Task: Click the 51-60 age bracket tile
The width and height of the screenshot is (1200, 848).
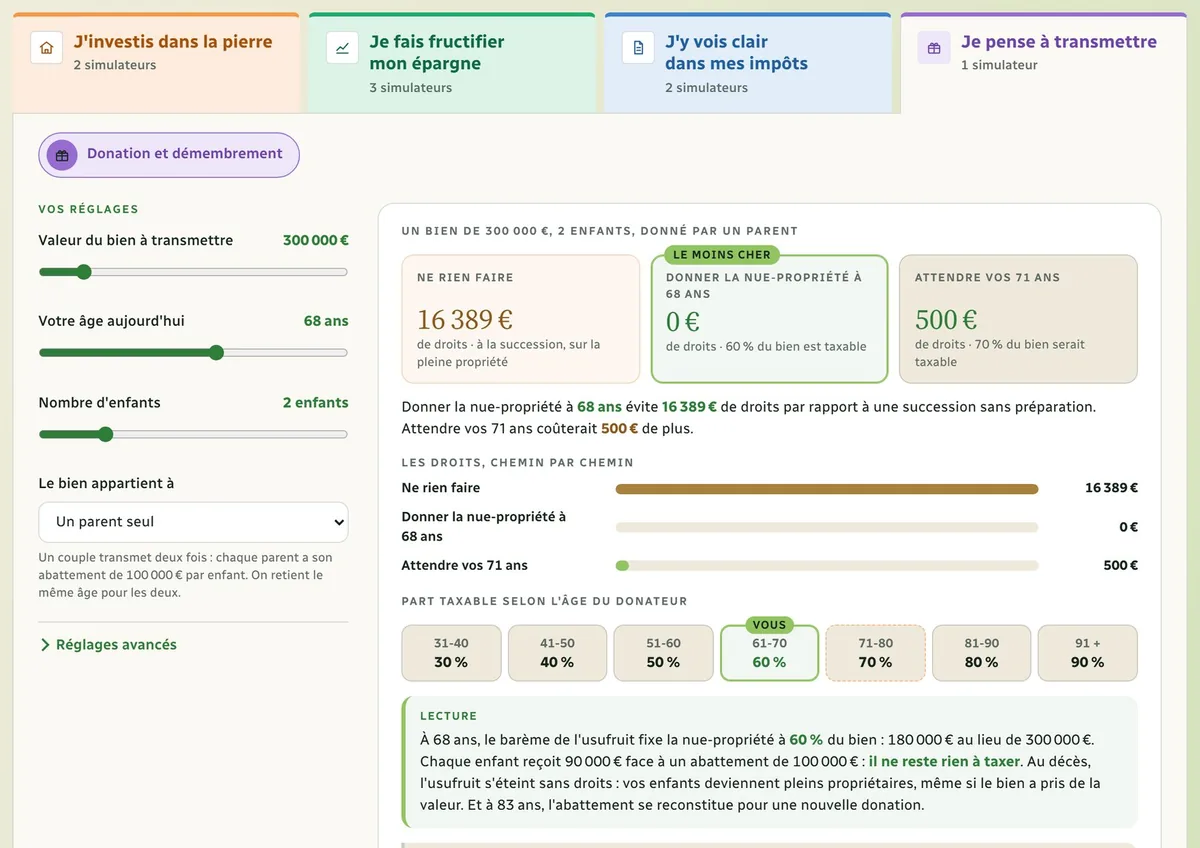Action: 663,653
